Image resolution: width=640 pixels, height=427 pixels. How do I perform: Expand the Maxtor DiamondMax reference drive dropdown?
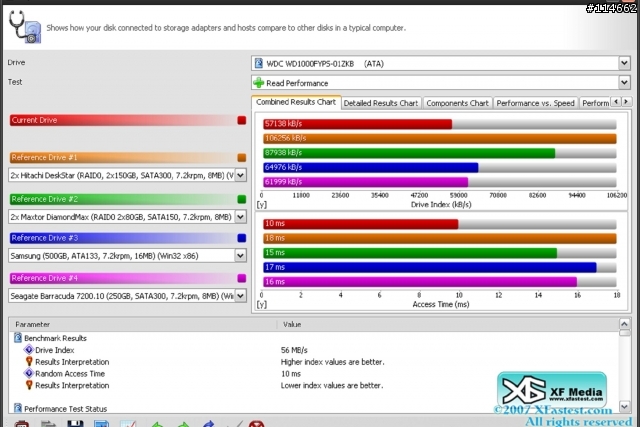click(241, 217)
